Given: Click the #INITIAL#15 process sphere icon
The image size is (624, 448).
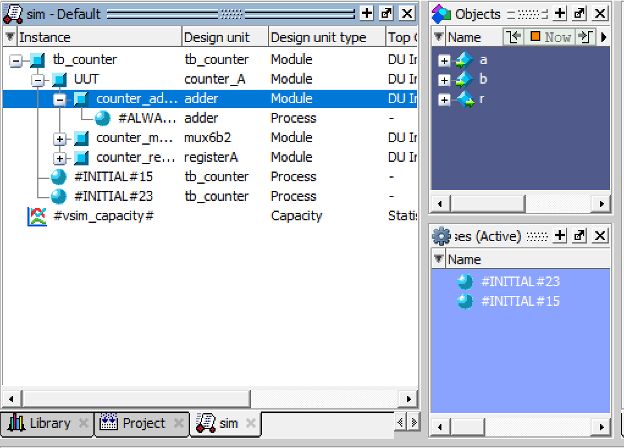Looking at the screenshot, I should point(59,177).
